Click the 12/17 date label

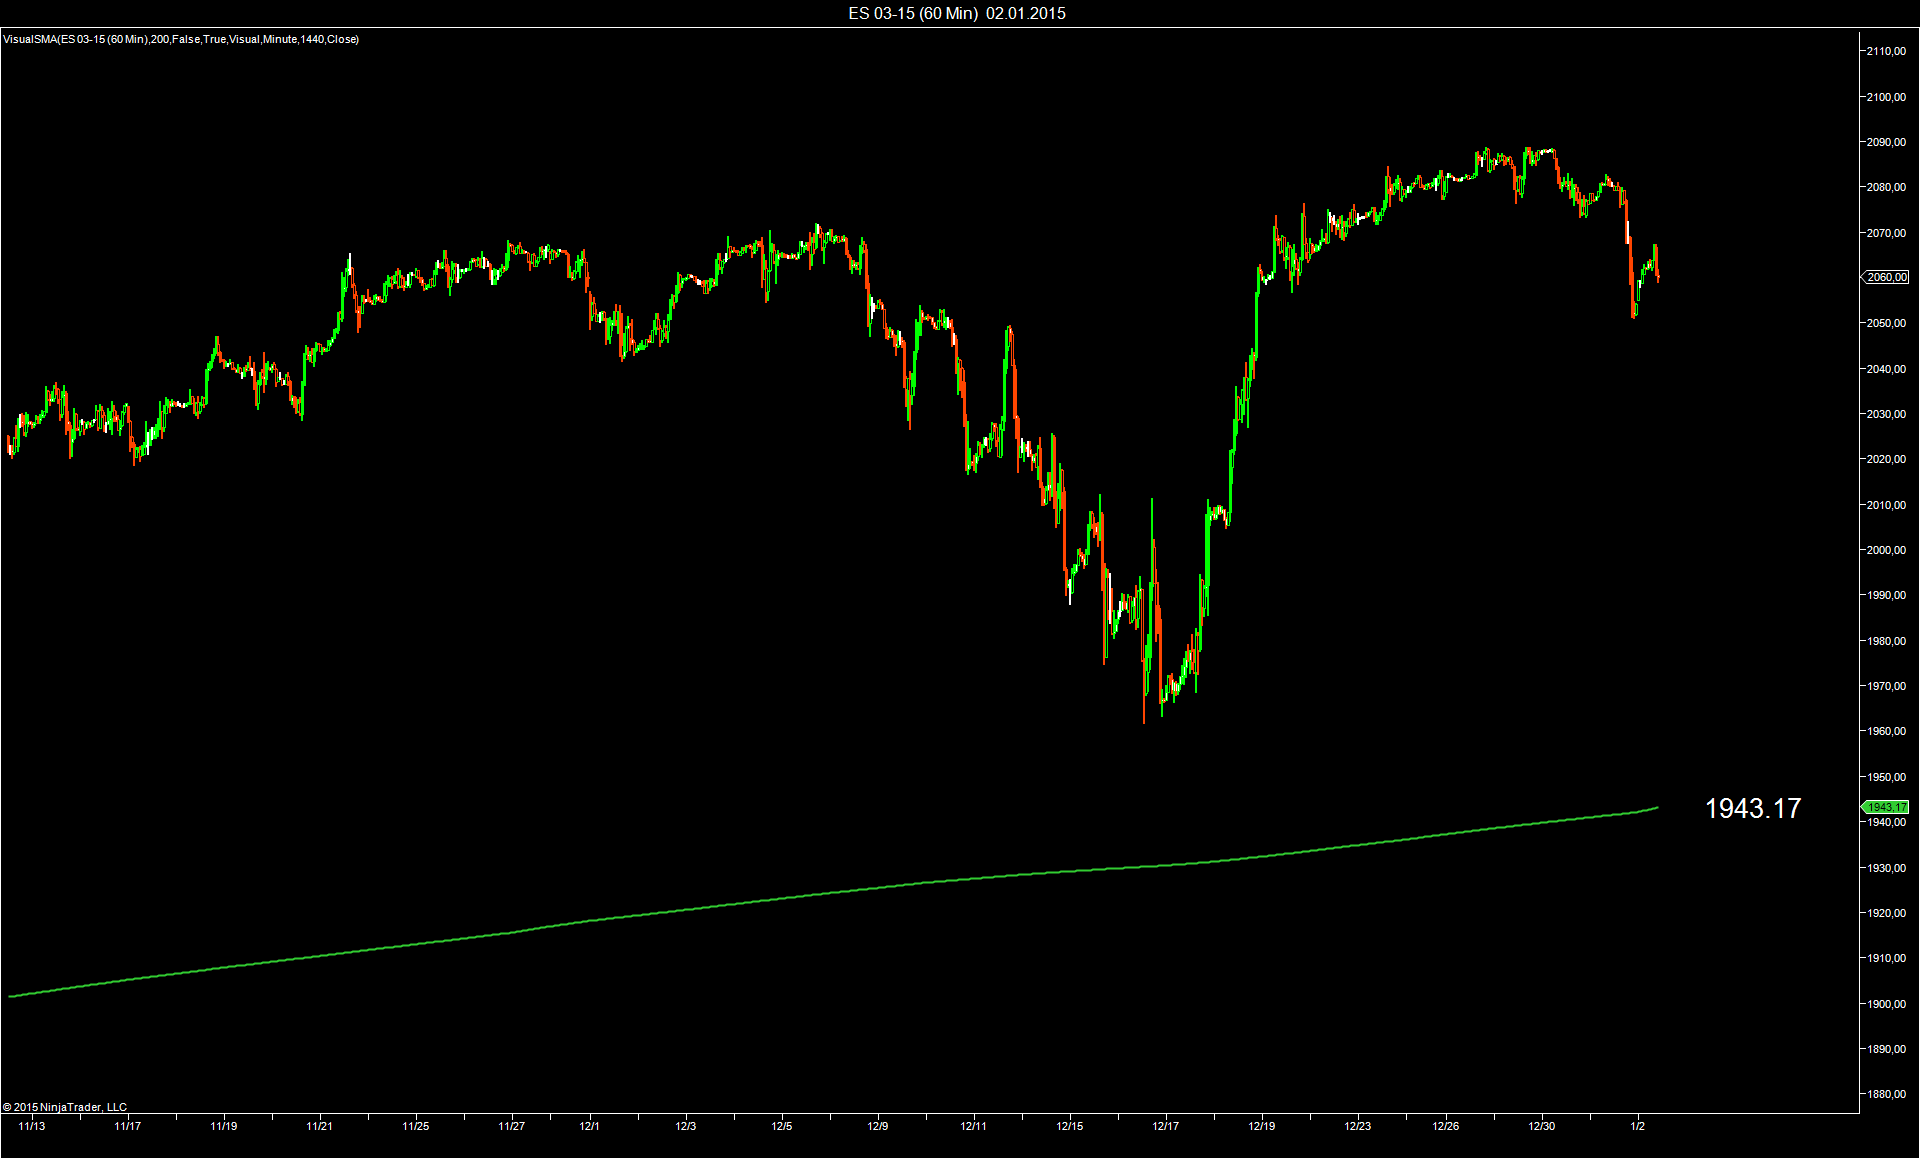pyautogui.click(x=1166, y=1126)
